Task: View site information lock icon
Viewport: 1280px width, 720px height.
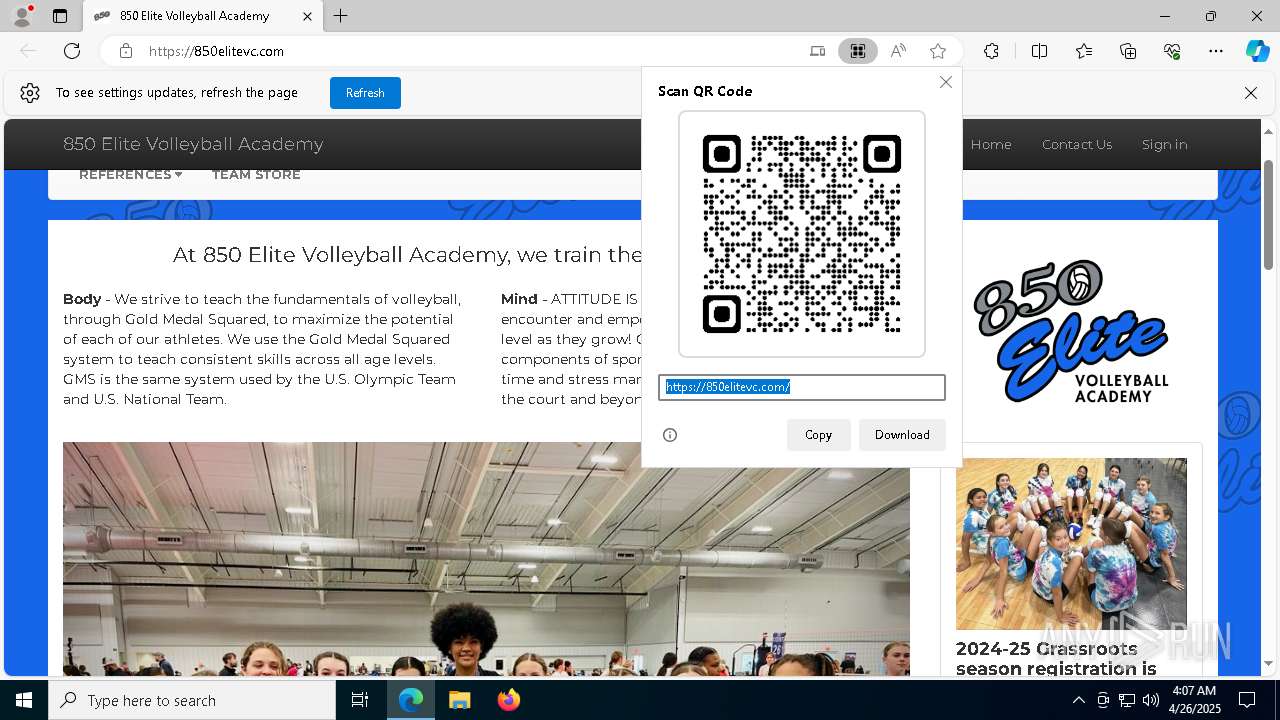Action: 126,51
